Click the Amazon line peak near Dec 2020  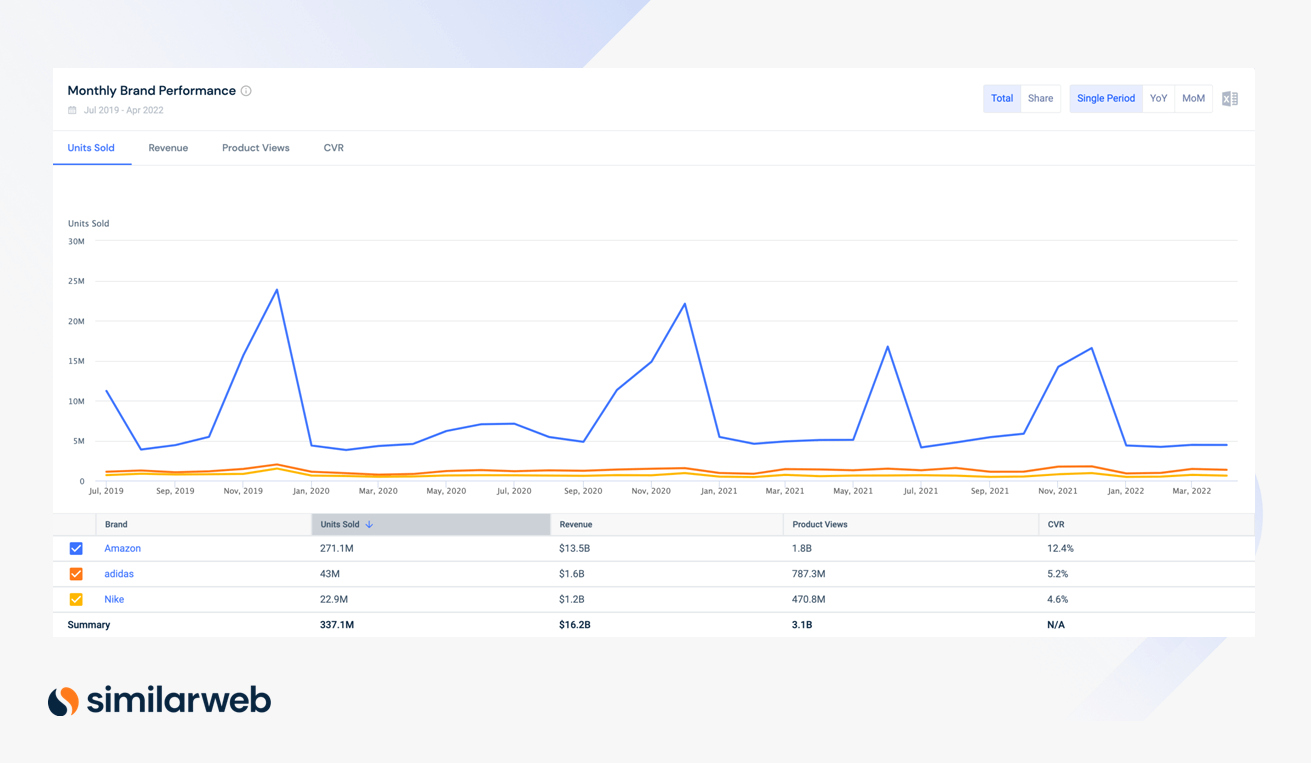click(x=685, y=303)
